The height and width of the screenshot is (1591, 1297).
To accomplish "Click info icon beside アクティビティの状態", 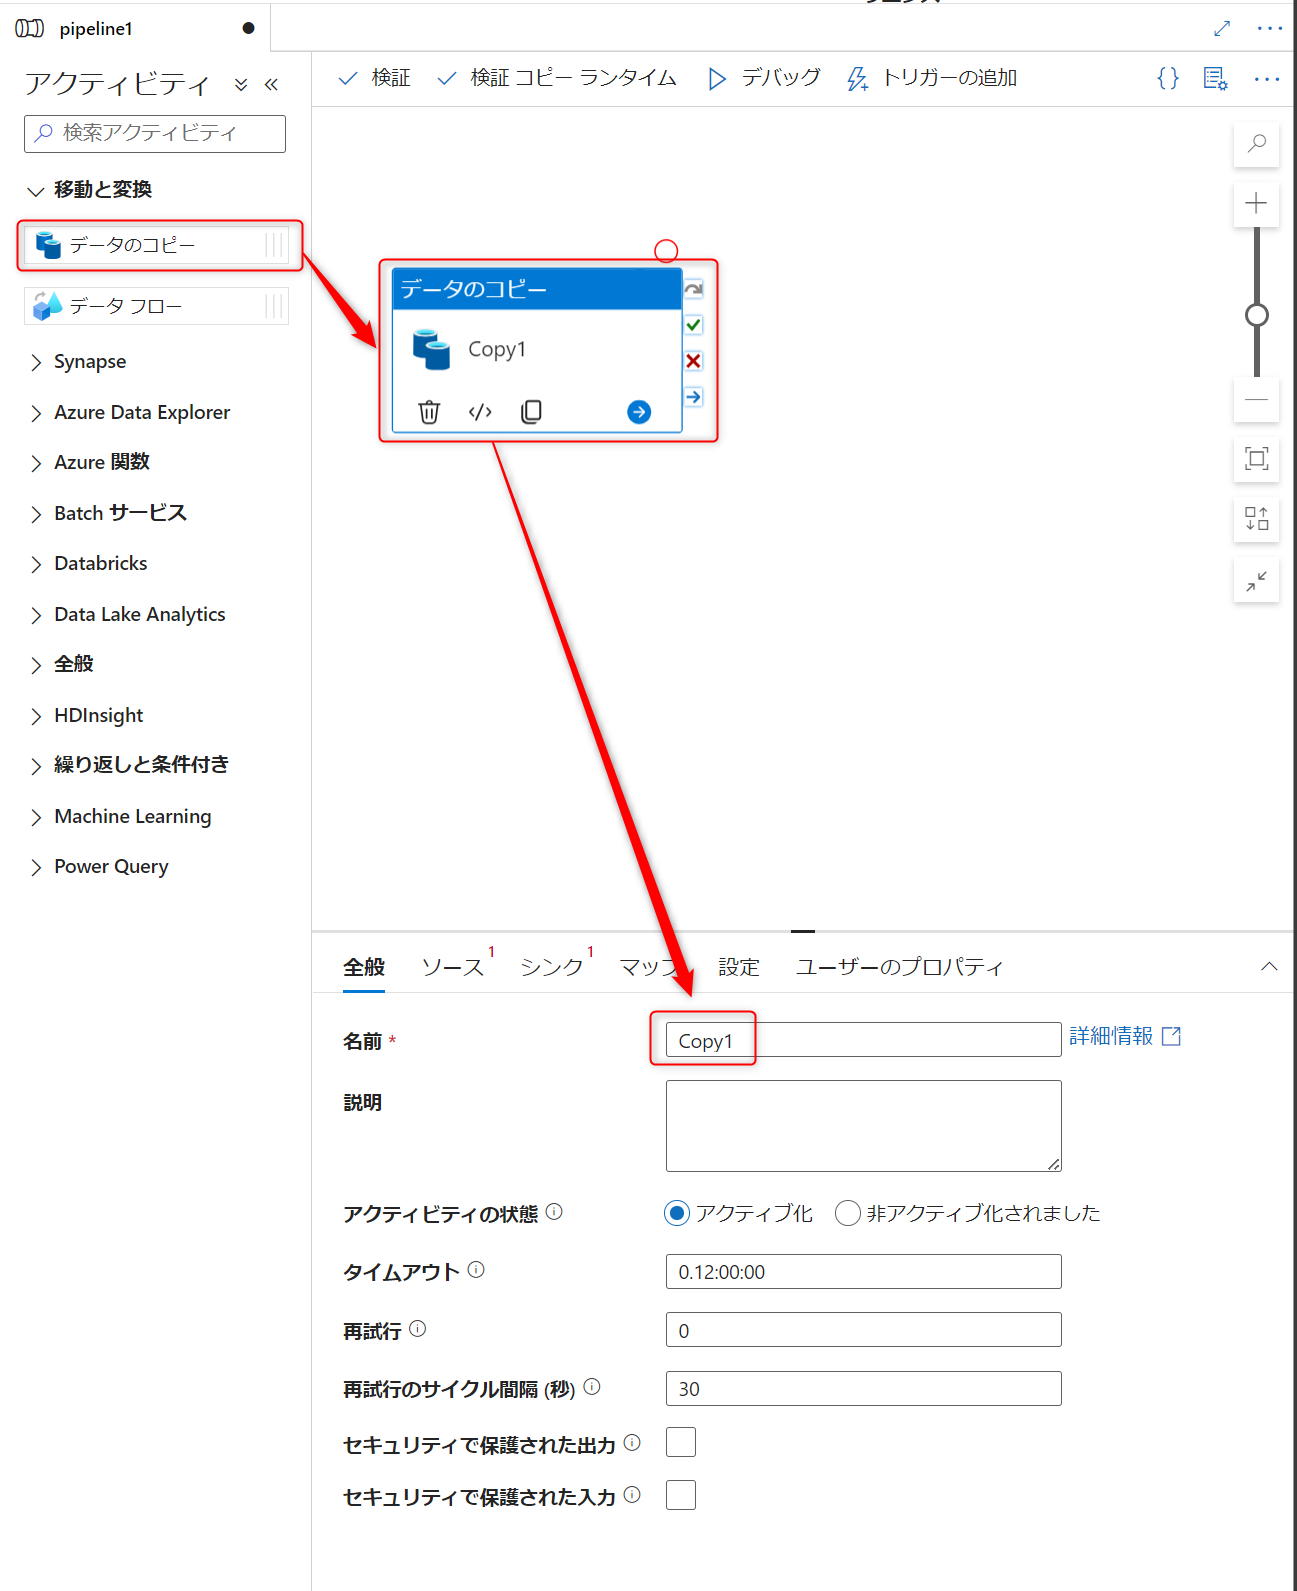I will tap(554, 1212).
